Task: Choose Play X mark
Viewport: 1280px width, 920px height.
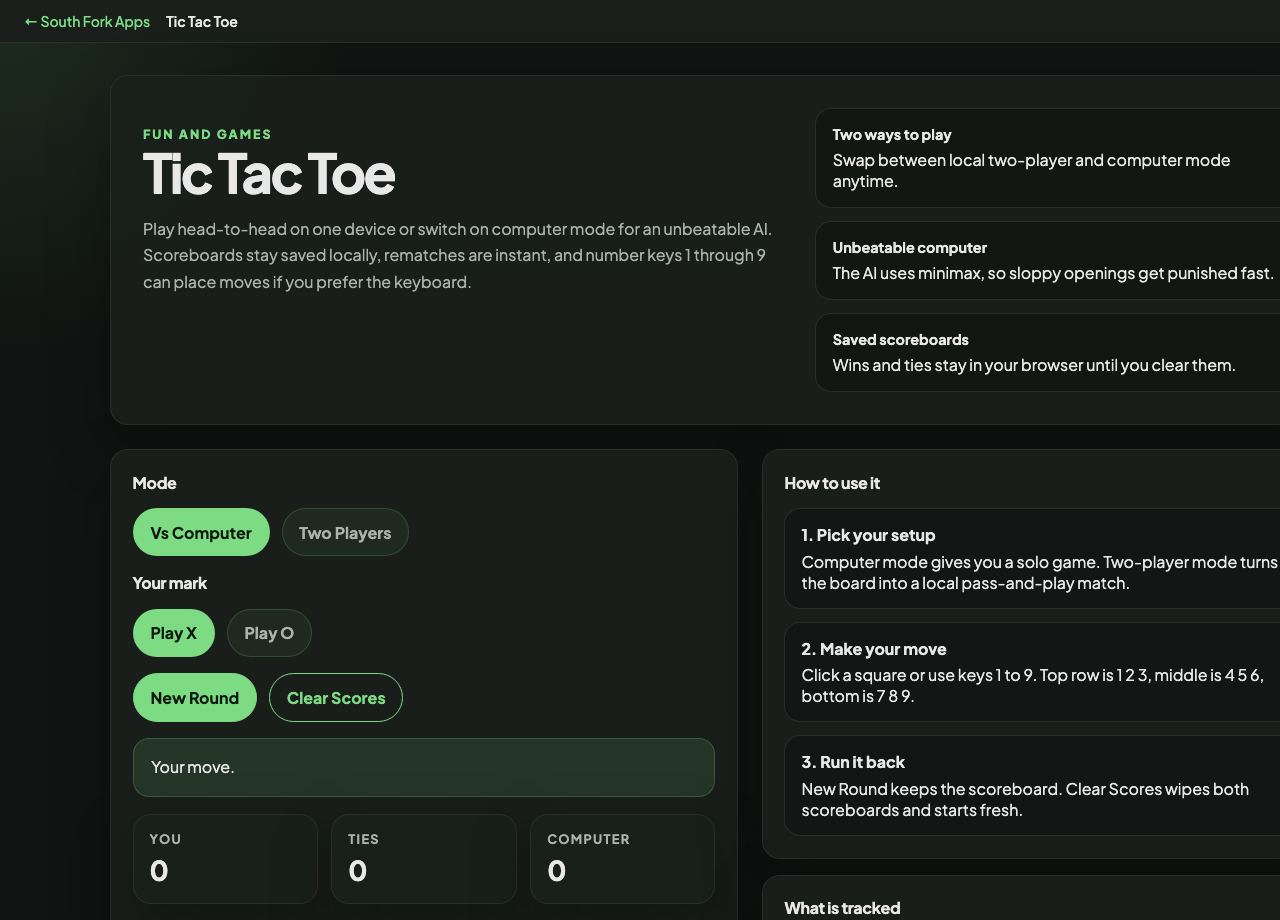Action: (x=174, y=633)
